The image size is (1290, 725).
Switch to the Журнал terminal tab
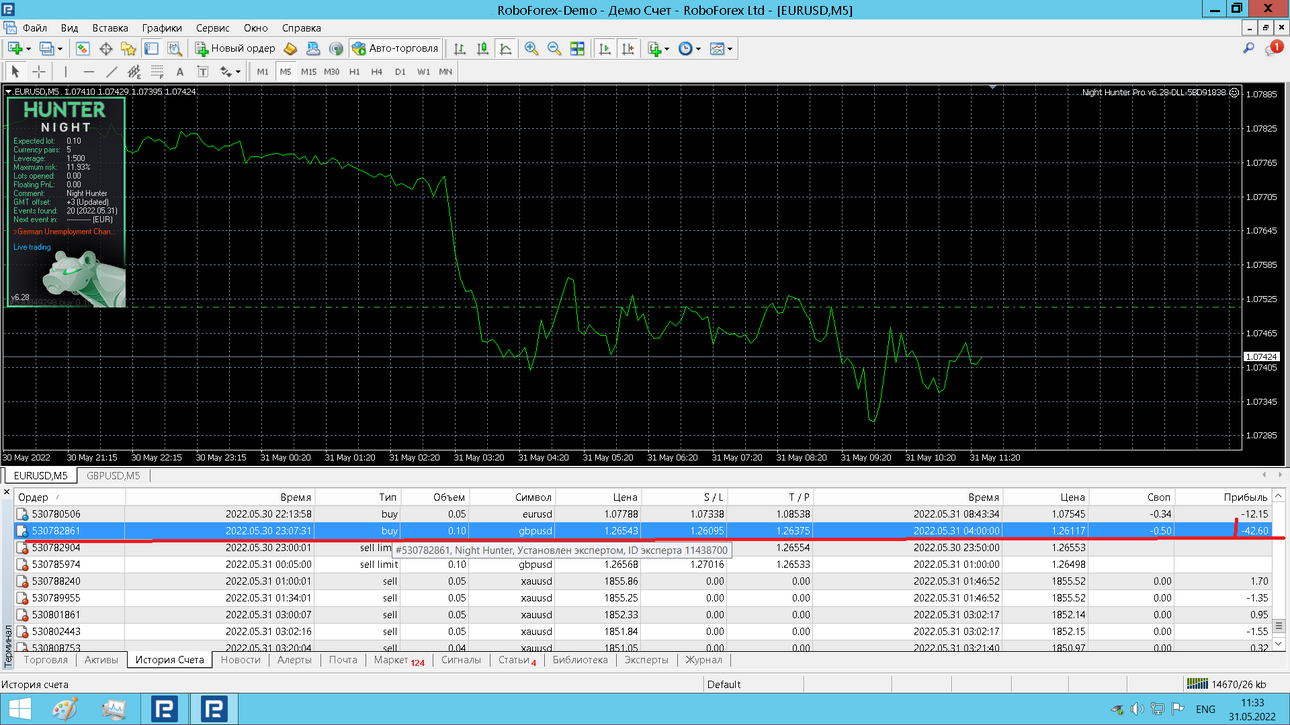click(704, 660)
